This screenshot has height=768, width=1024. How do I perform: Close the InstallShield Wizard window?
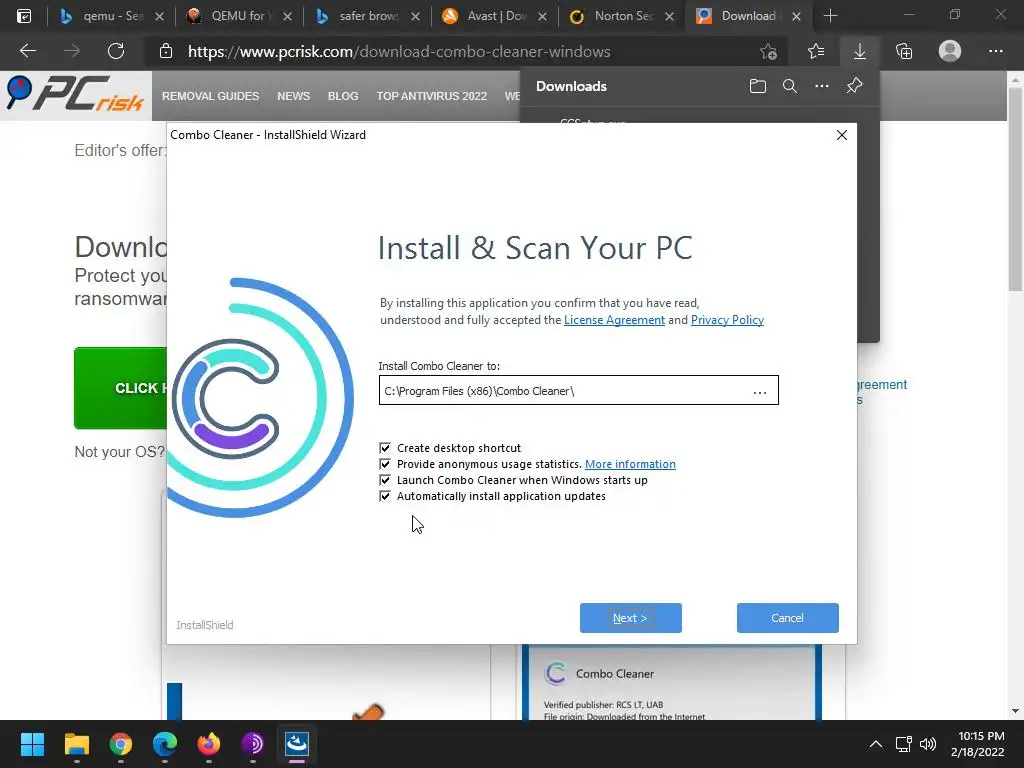pyautogui.click(x=842, y=135)
